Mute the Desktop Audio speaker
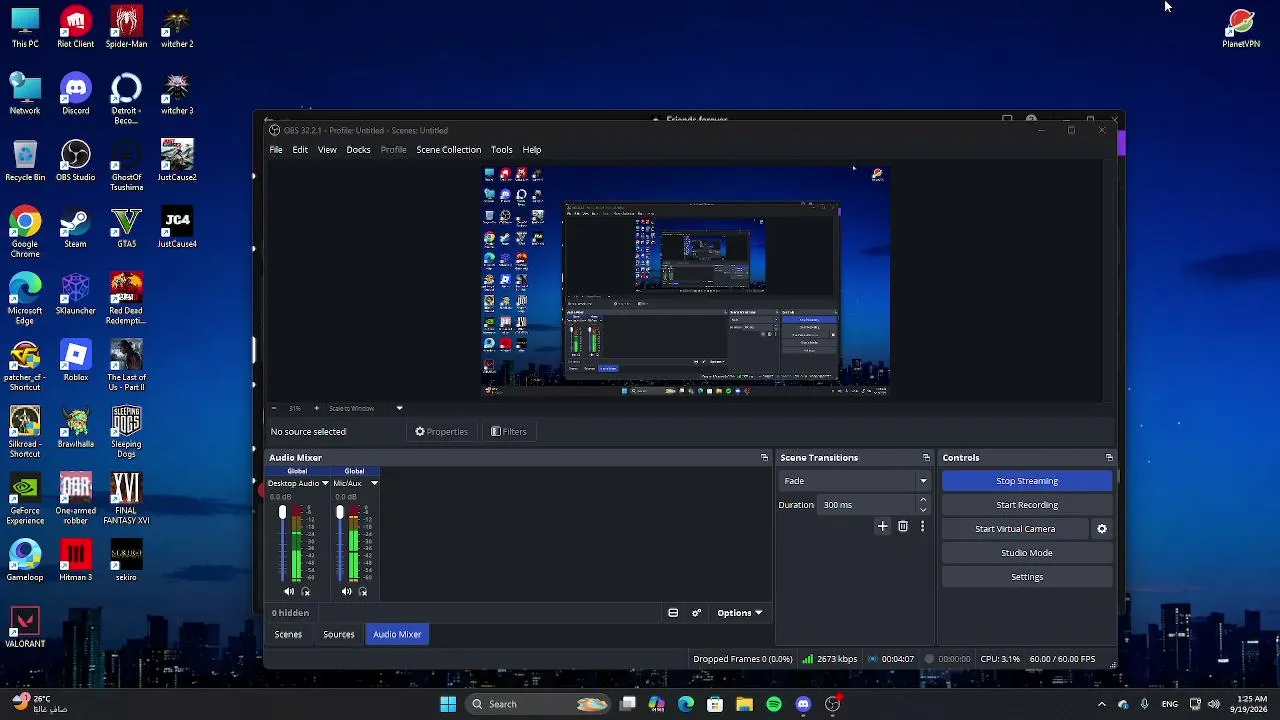Screen dimensions: 1280x720 pyautogui.click(x=289, y=592)
